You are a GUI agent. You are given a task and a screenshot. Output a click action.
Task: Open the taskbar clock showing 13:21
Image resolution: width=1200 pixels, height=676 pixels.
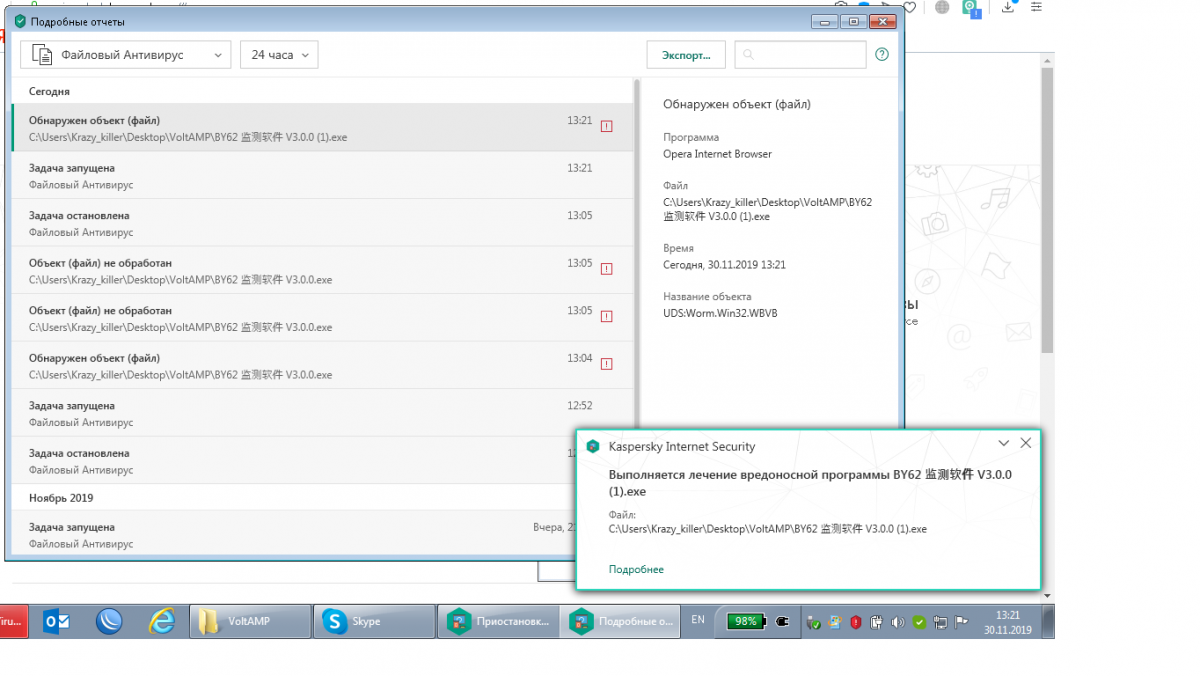click(1008, 622)
